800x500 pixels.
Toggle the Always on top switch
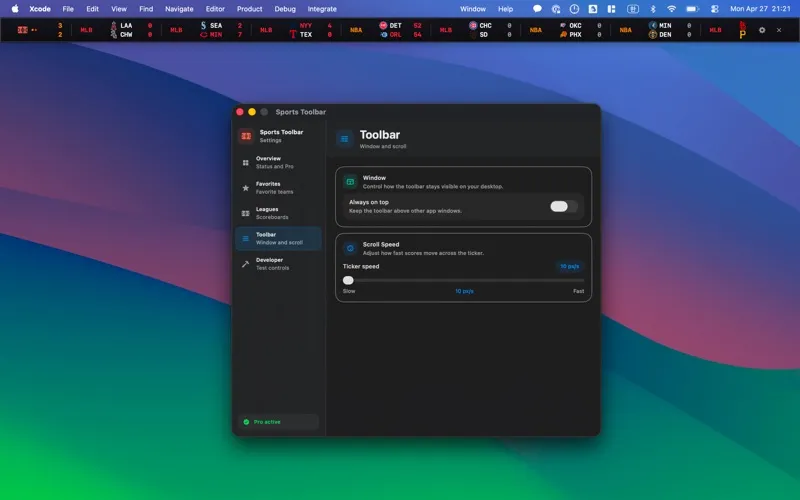(x=564, y=206)
